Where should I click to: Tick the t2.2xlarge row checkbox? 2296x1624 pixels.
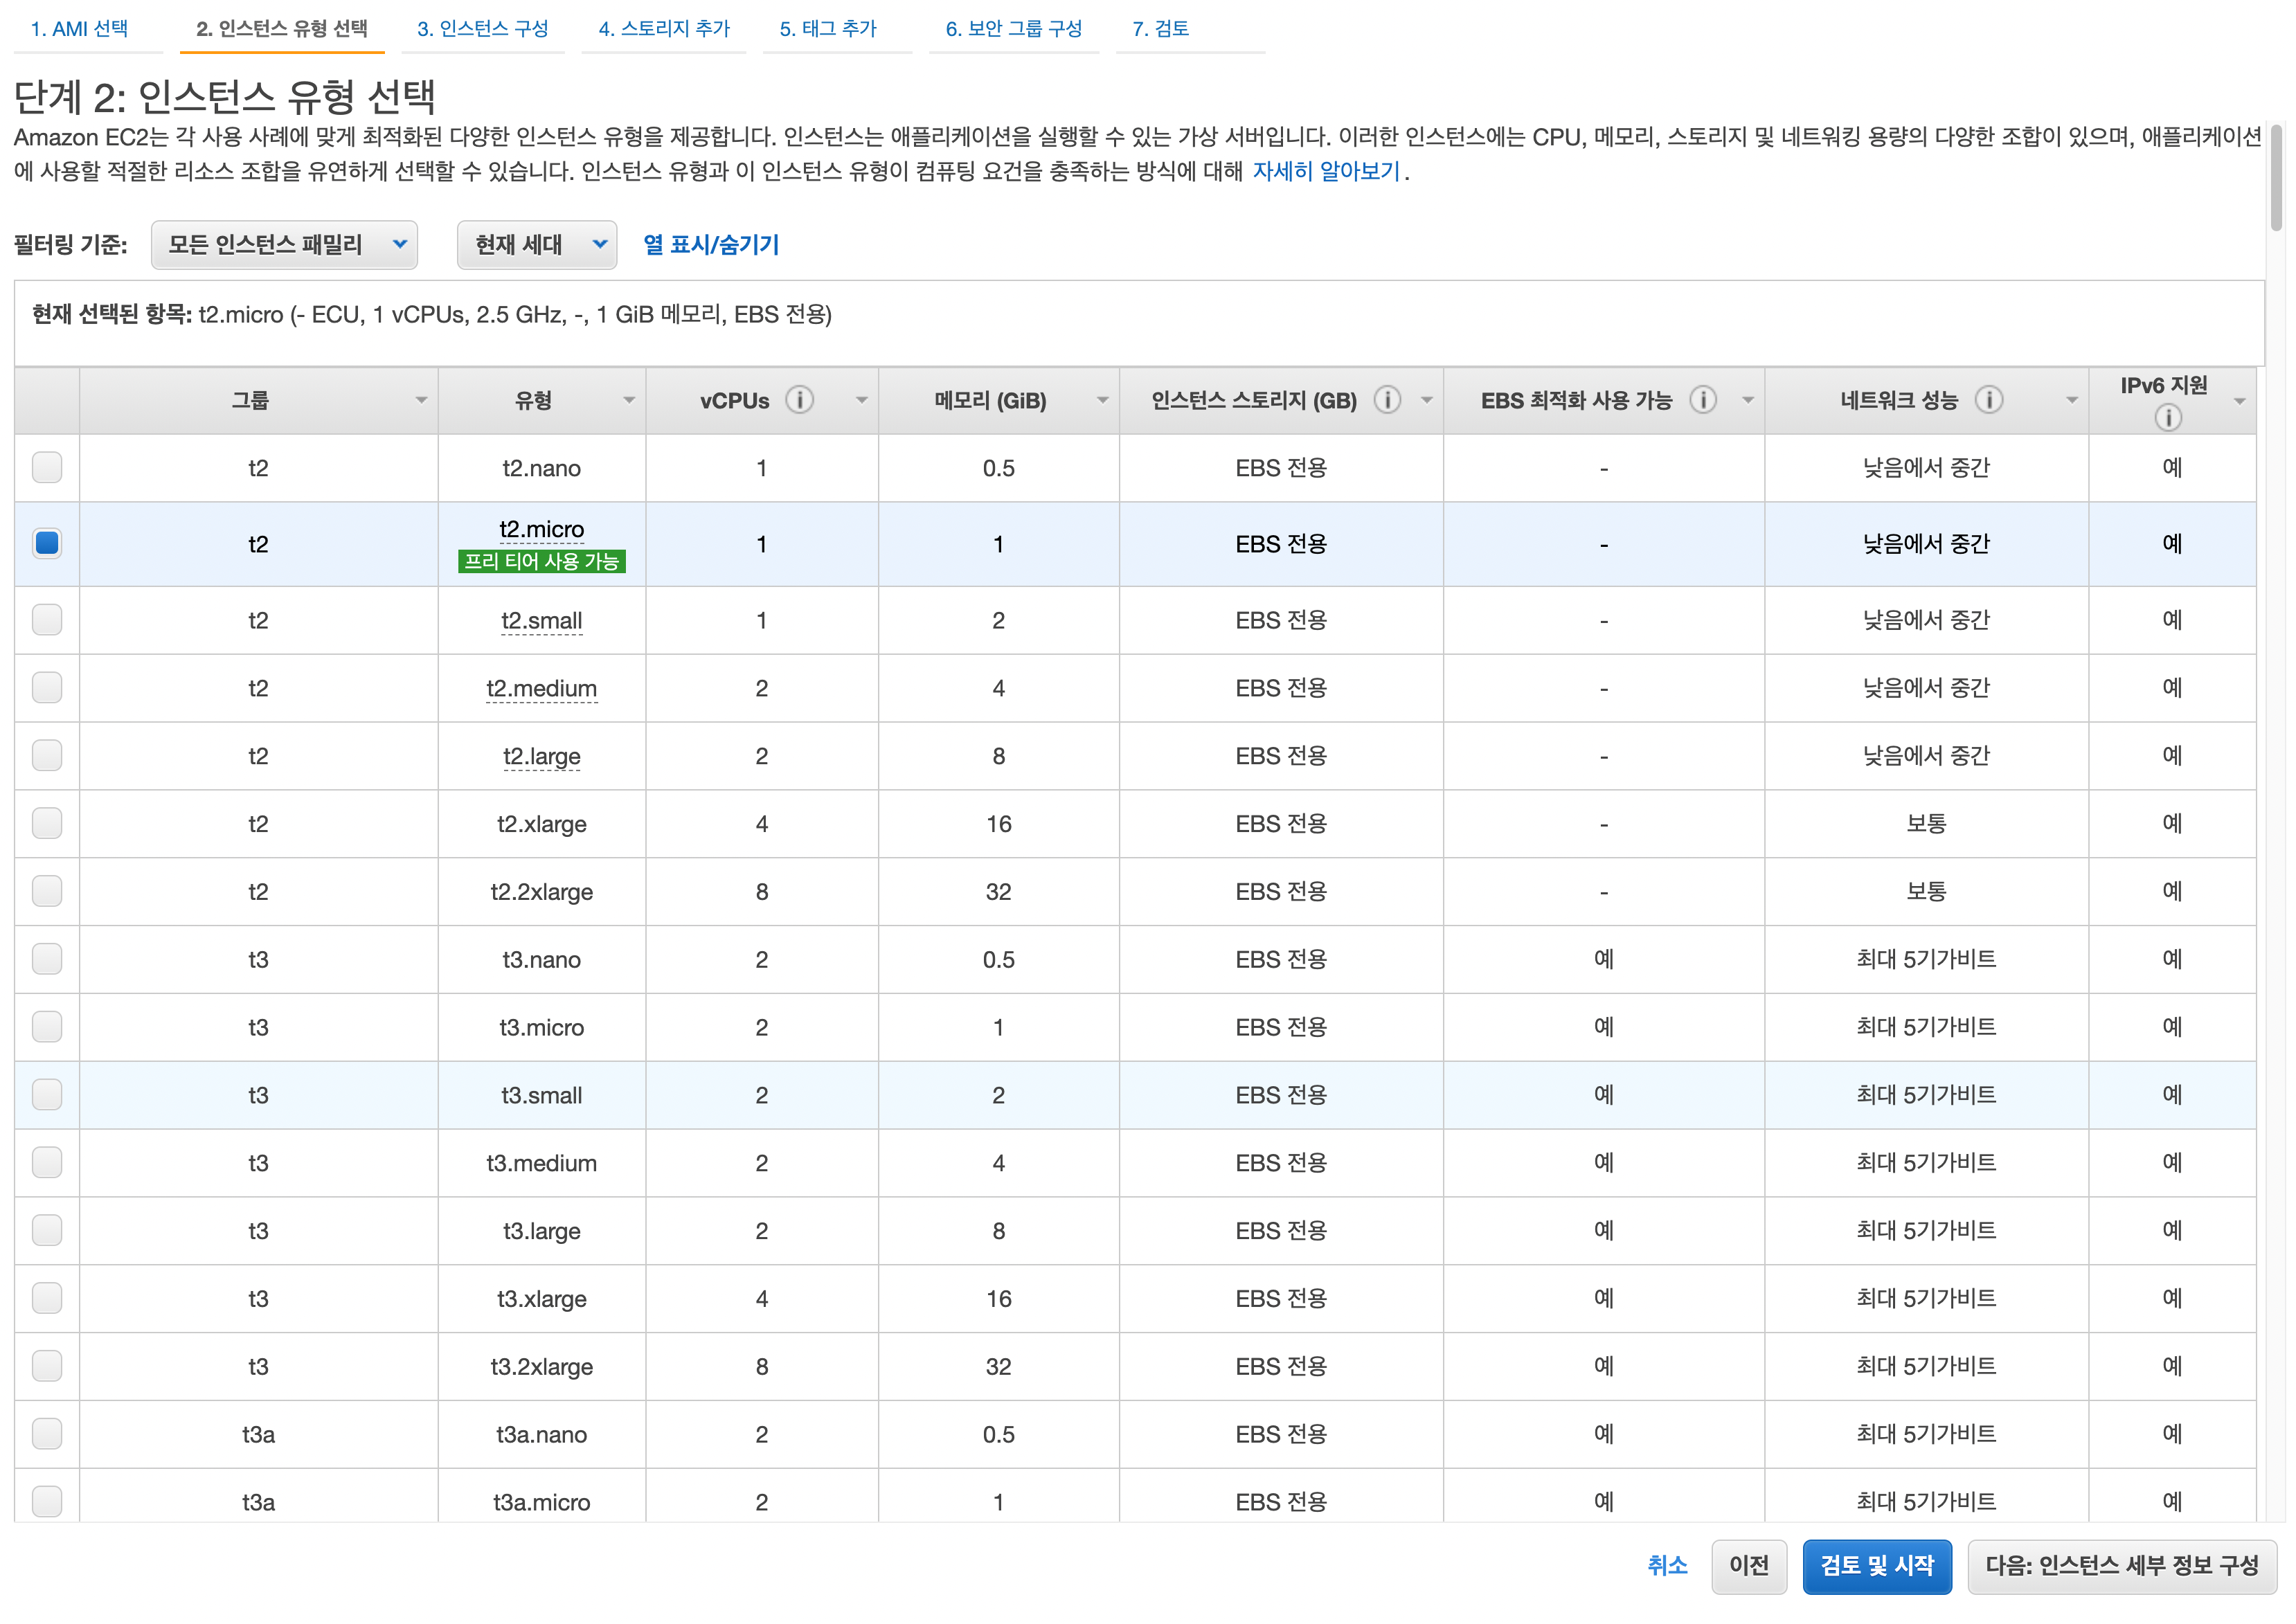click(x=47, y=891)
